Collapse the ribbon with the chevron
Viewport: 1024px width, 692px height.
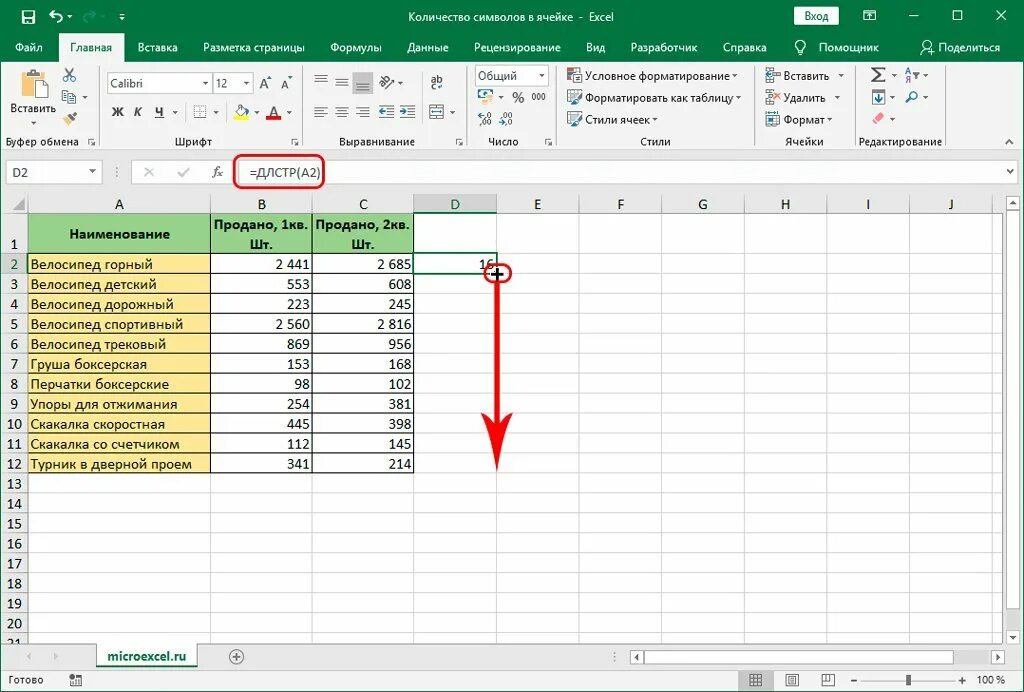click(1010, 142)
